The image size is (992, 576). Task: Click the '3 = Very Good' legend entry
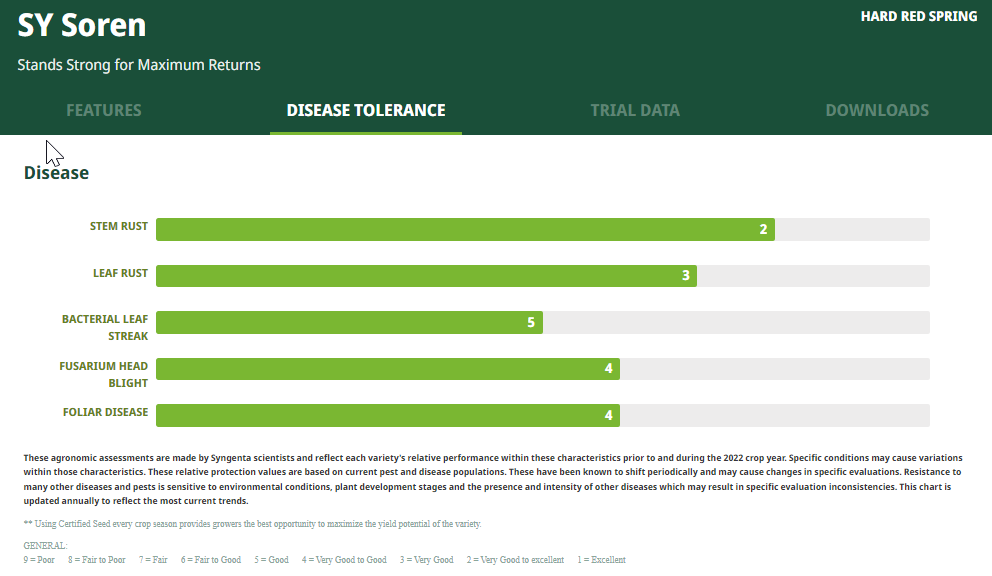click(426, 560)
